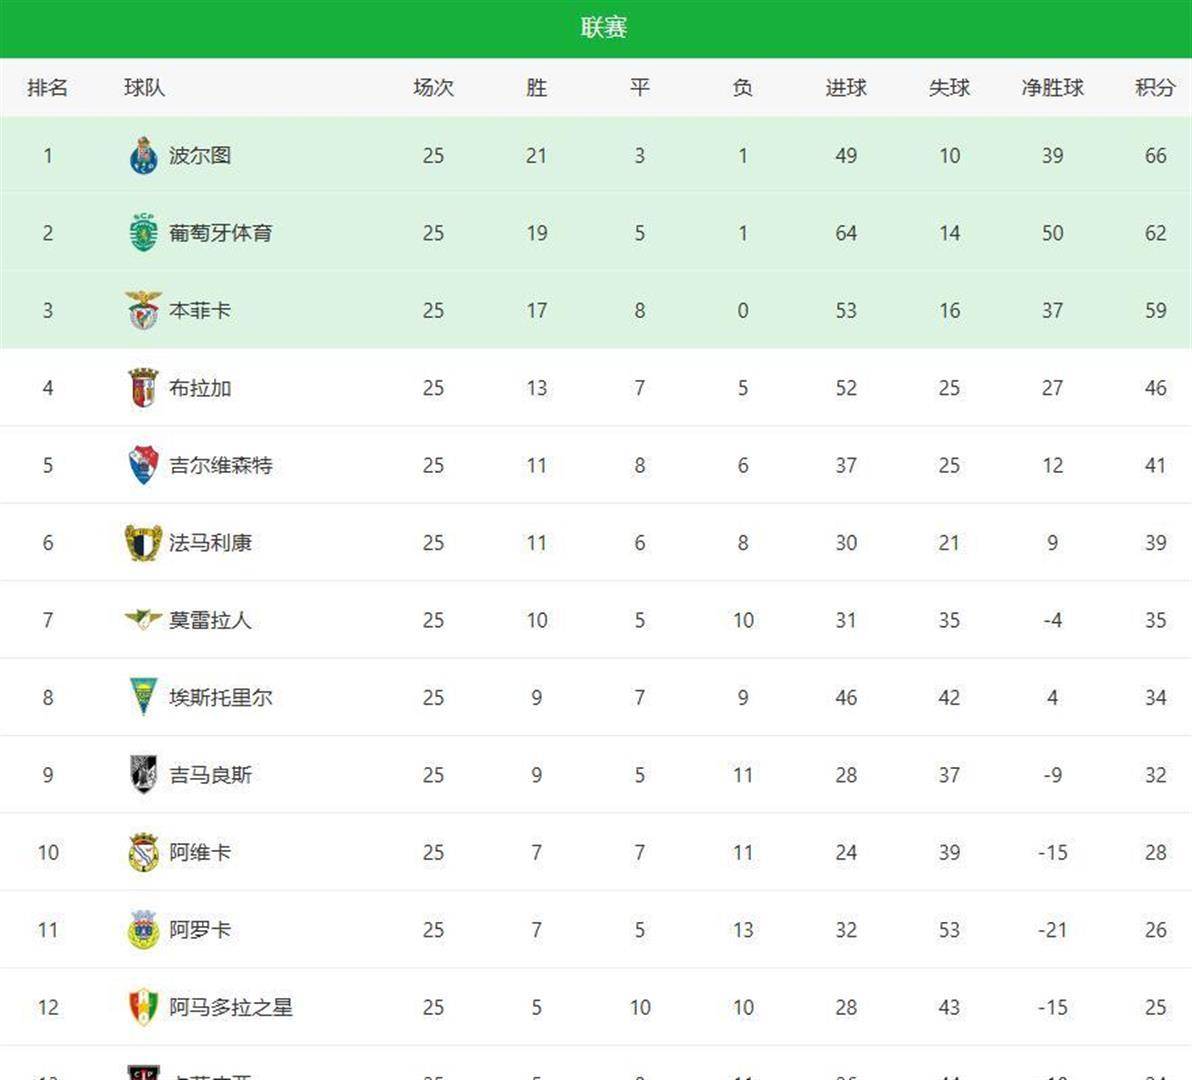Open the 阿维卡 team name link
The image size is (1192, 1080).
coord(200,853)
